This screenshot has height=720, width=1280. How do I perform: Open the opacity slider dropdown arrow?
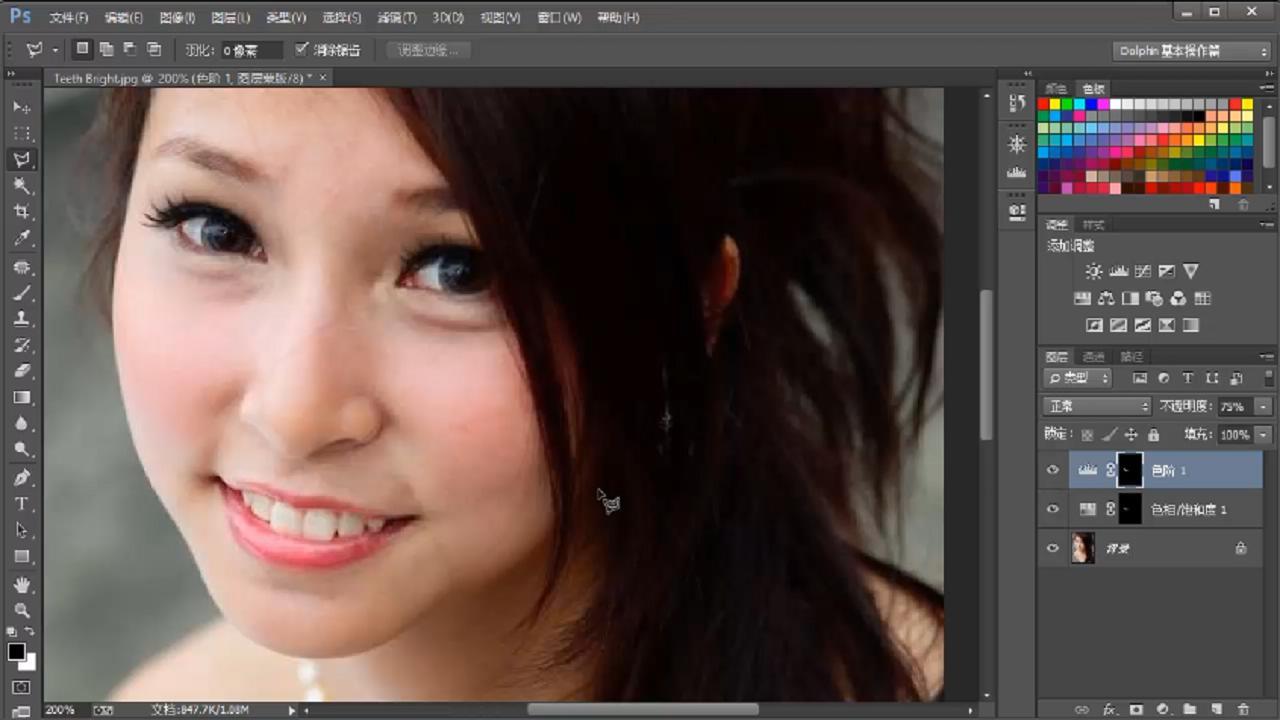point(1264,407)
